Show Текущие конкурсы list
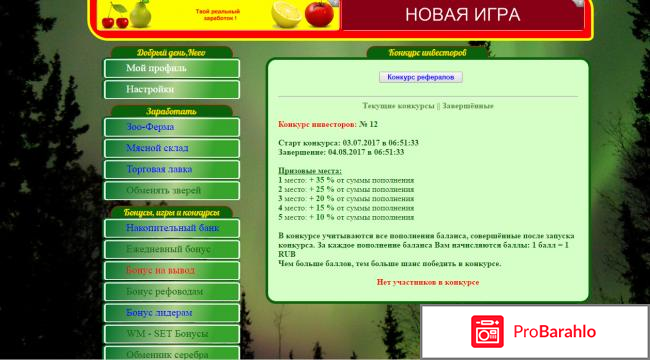Viewport: 650px width, 360px height. point(399,106)
